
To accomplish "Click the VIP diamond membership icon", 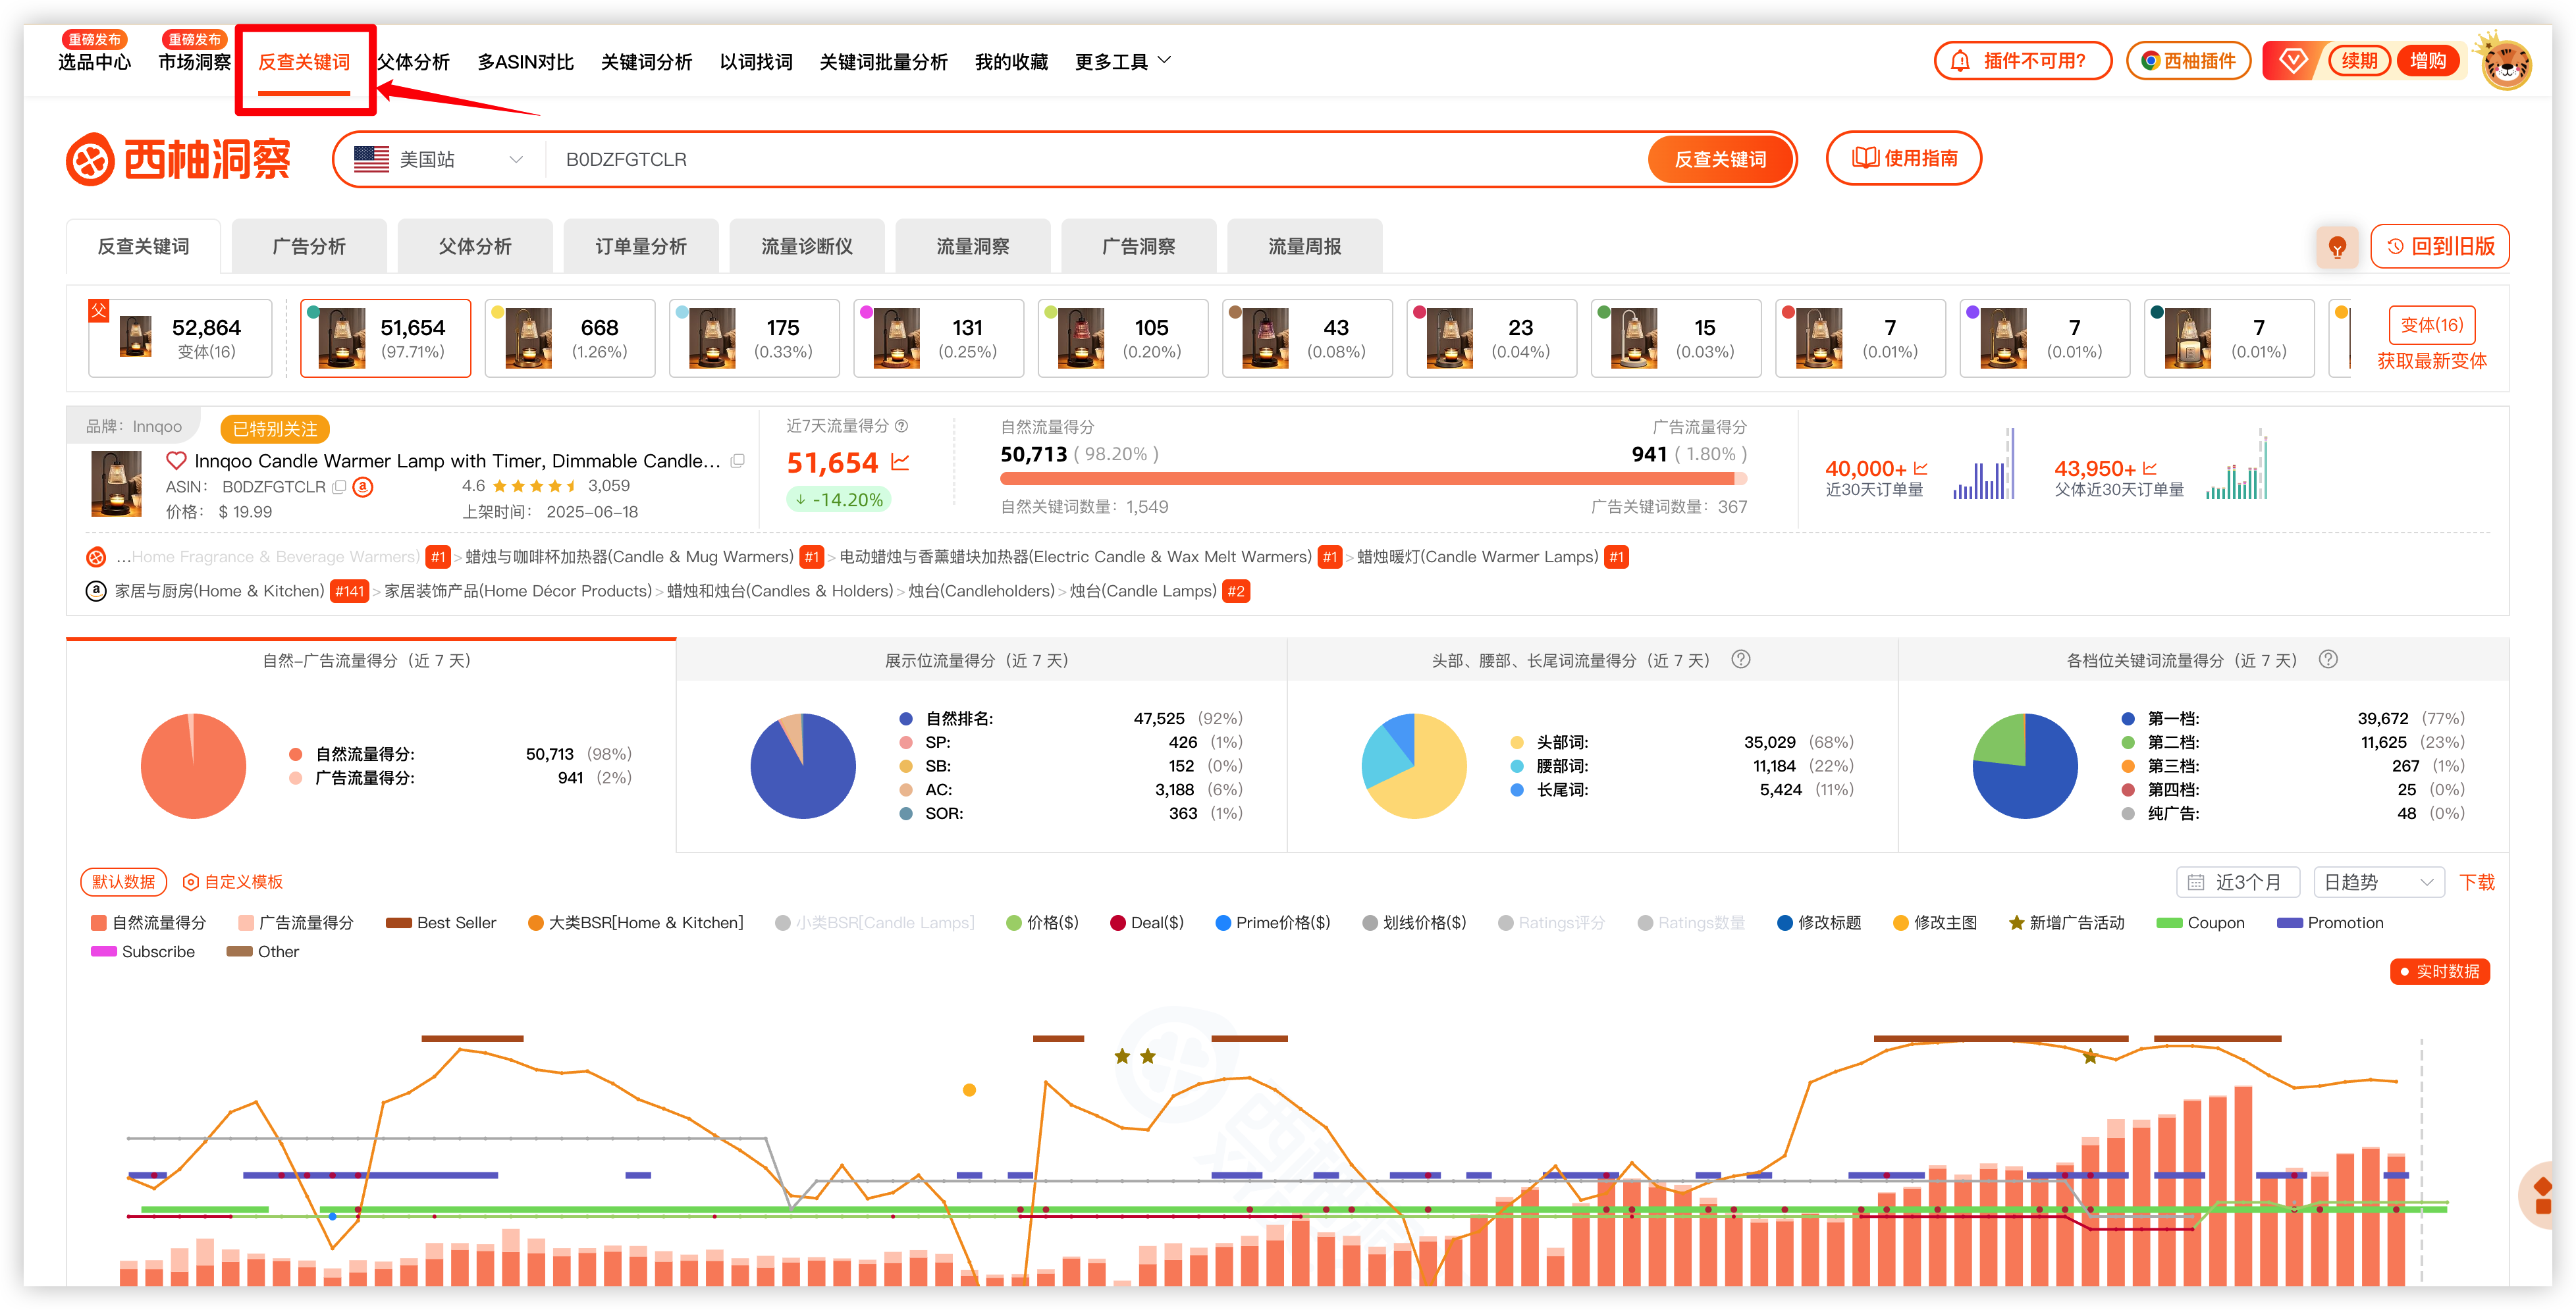I will pos(2293,61).
